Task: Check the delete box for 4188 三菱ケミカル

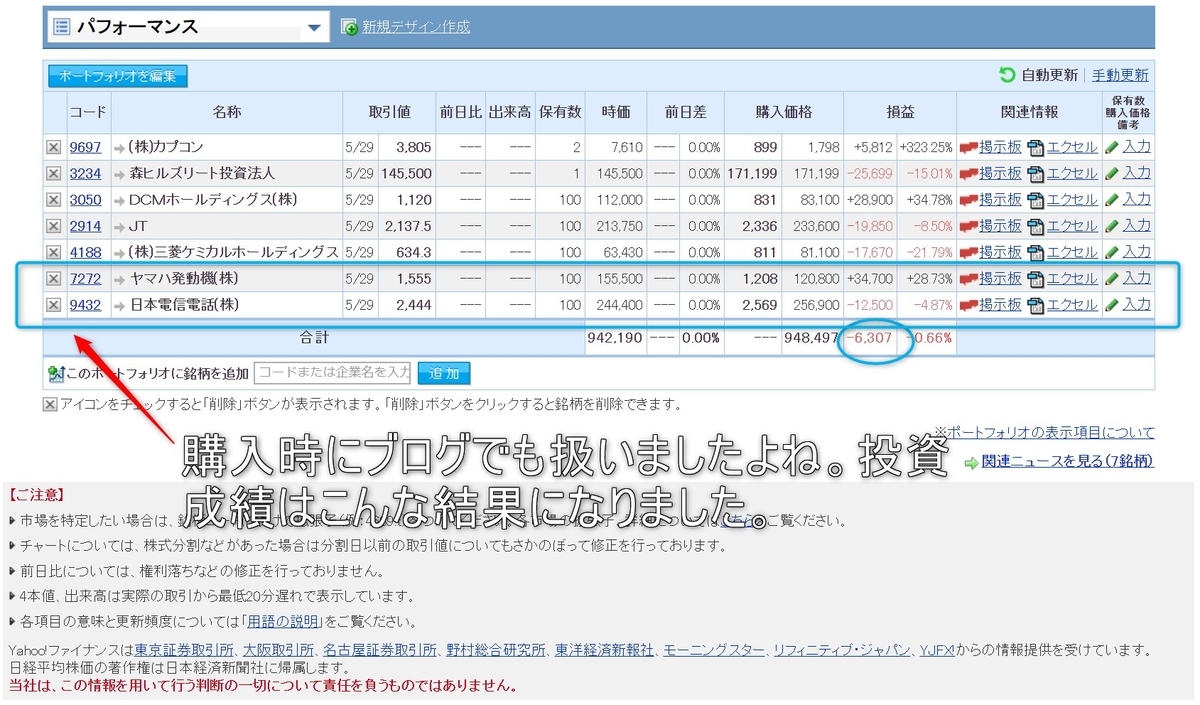Action: coord(53,252)
